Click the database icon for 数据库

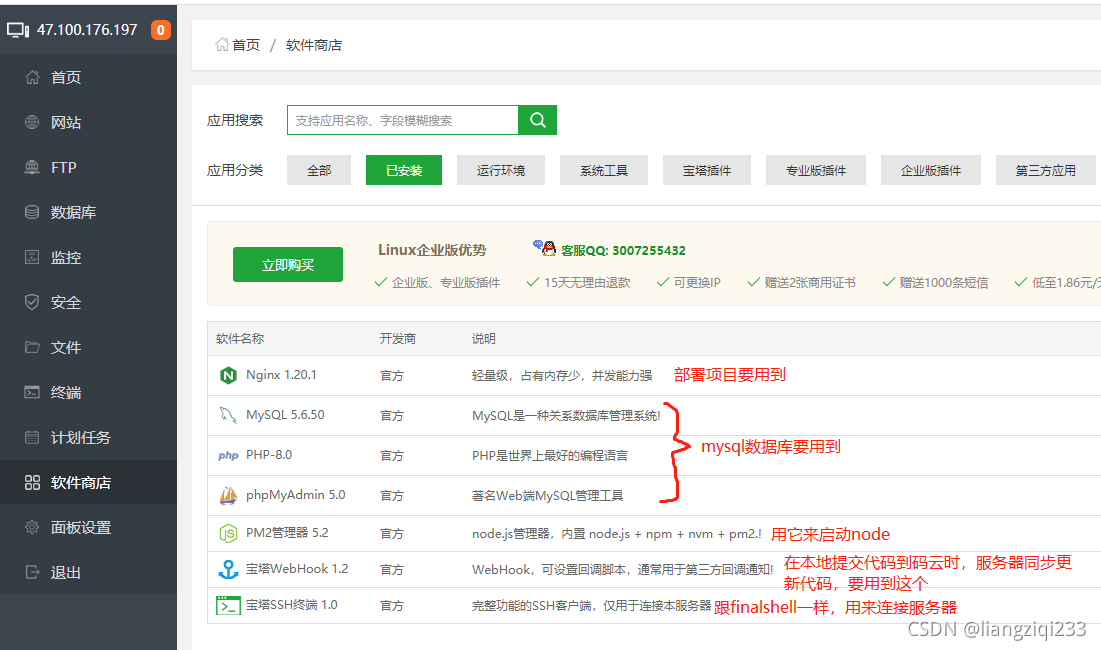32,212
